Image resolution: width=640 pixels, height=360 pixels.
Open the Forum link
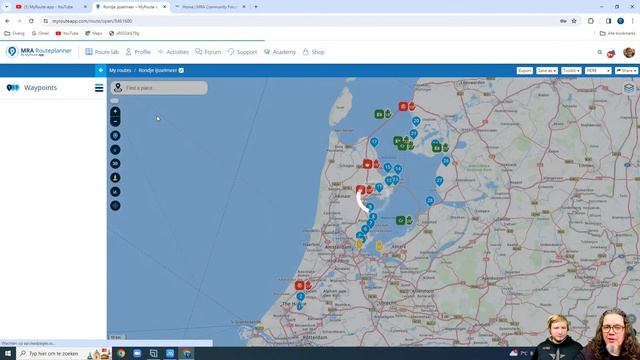[x=208, y=52]
